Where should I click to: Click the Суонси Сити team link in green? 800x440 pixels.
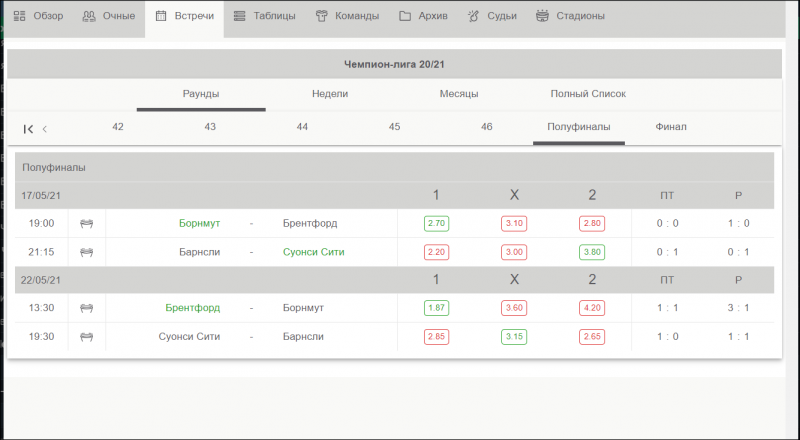[314, 252]
